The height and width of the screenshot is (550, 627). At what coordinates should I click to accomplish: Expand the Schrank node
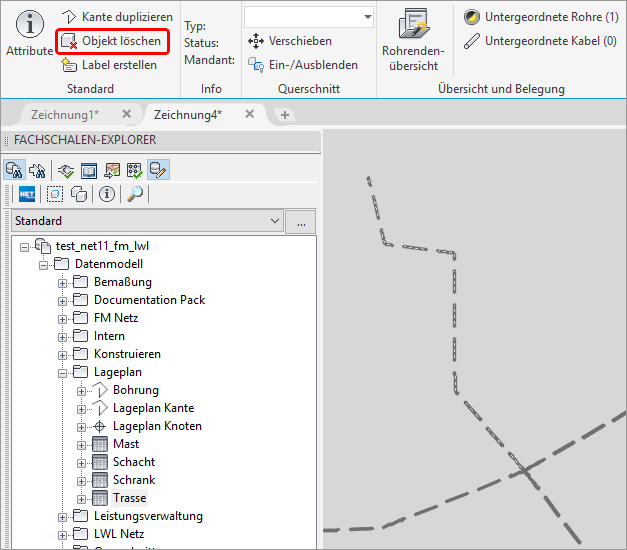(81, 481)
